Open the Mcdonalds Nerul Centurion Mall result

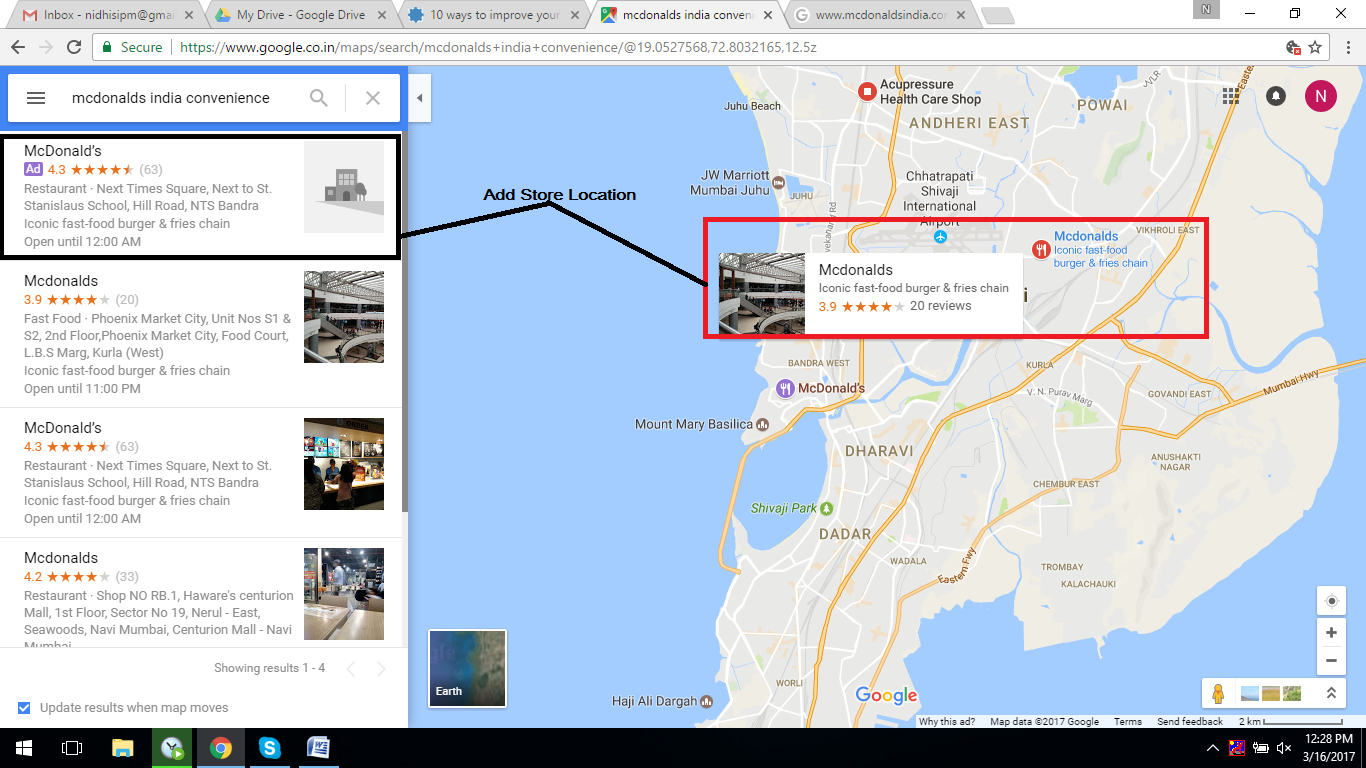tap(201, 594)
